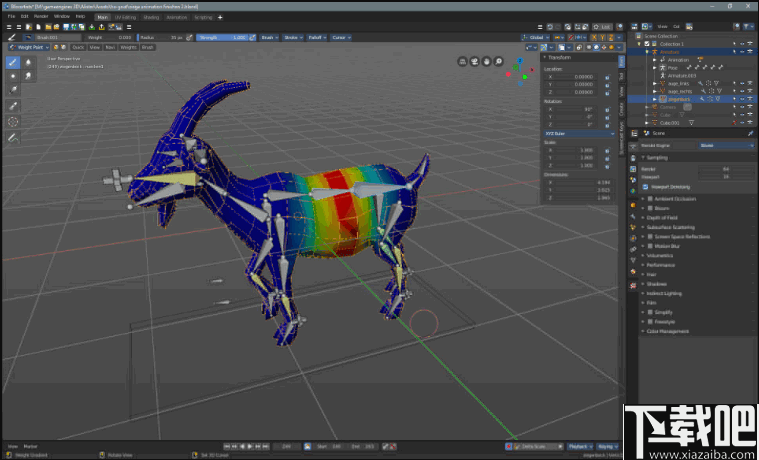Click the Quick button in viewport header
Image resolution: width=759 pixels, height=460 pixels.
[x=78, y=47]
